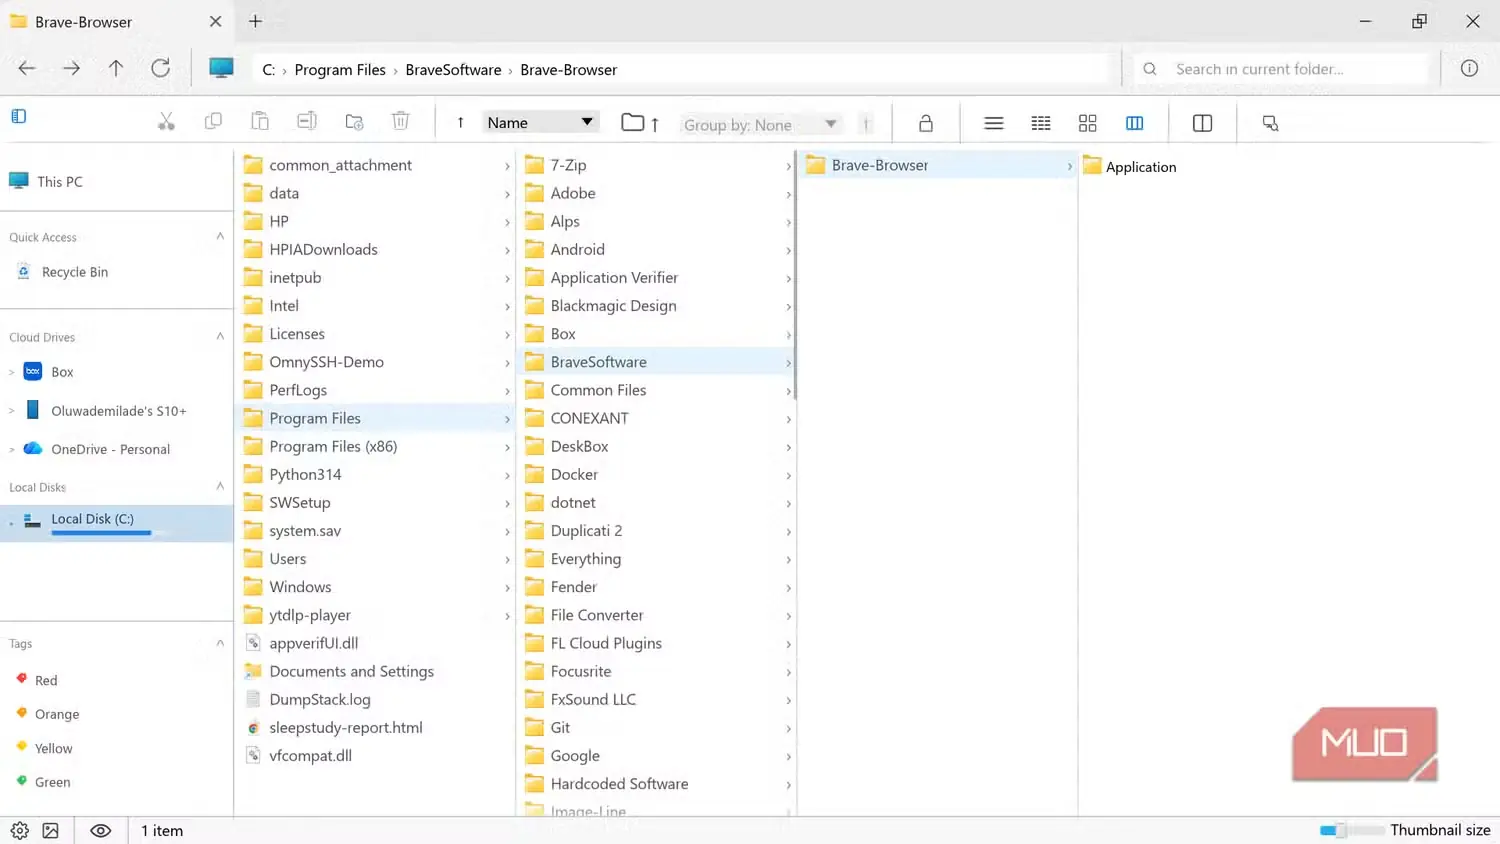Click the picture icon in the status bar
This screenshot has width=1500, height=844.
51,830
